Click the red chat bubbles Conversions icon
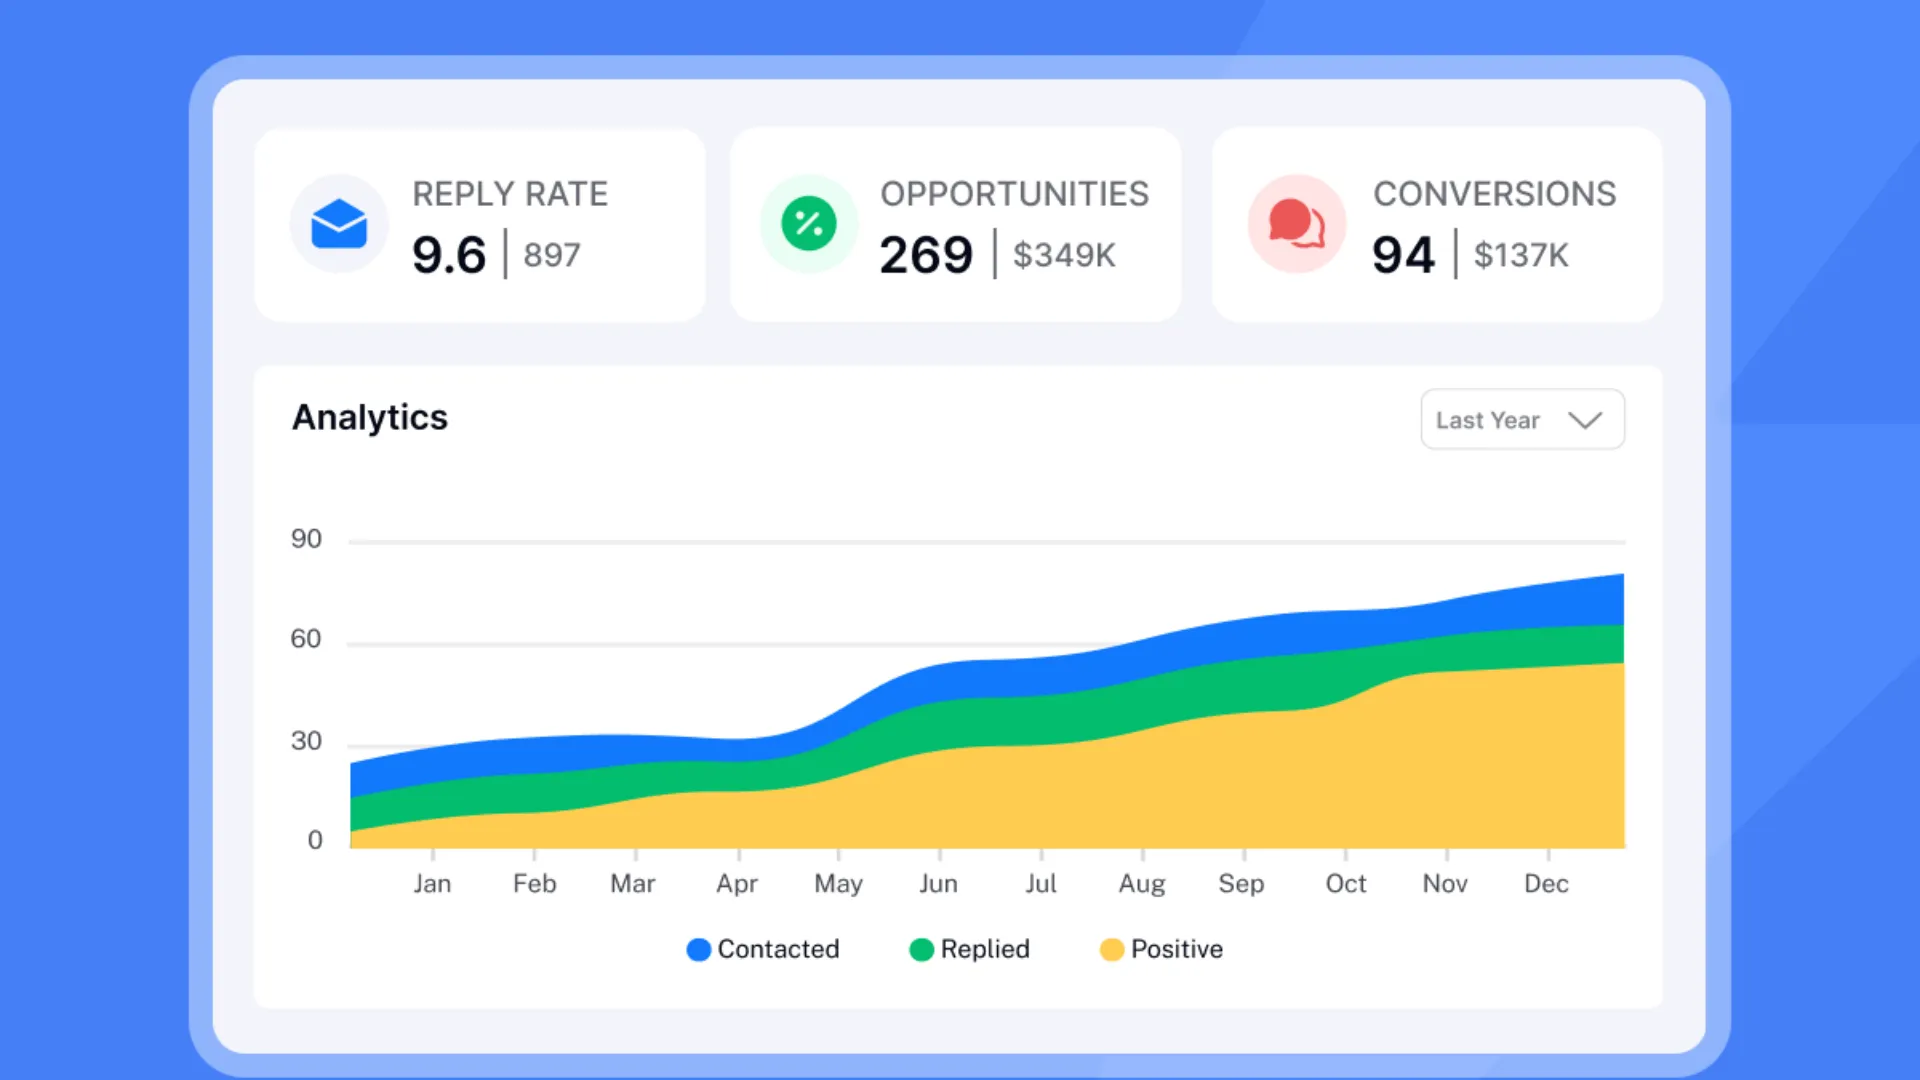 coord(1297,224)
